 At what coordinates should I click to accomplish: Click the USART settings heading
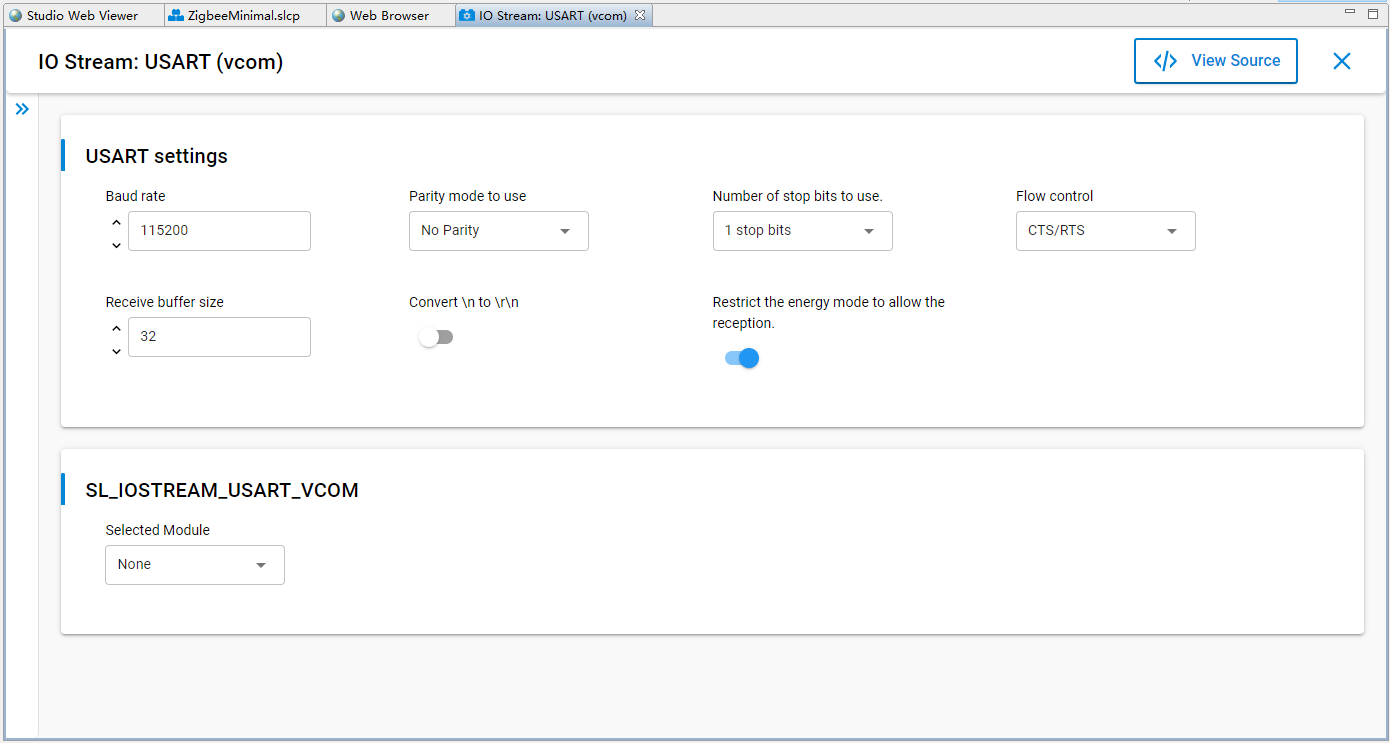click(157, 156)
